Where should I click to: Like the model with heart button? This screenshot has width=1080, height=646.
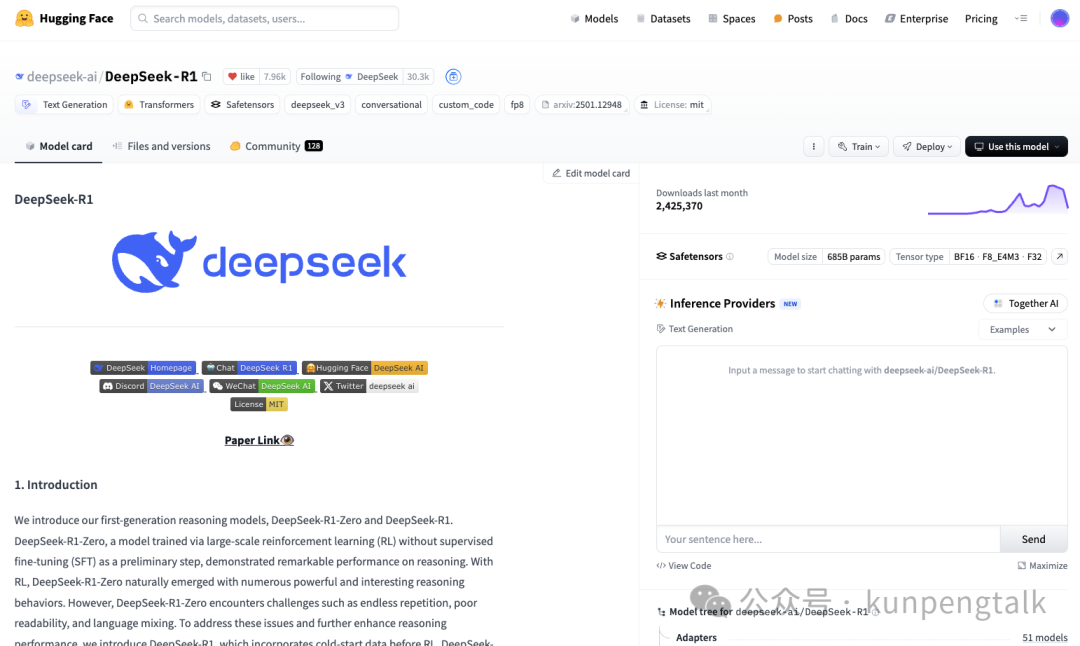point(241,76)
